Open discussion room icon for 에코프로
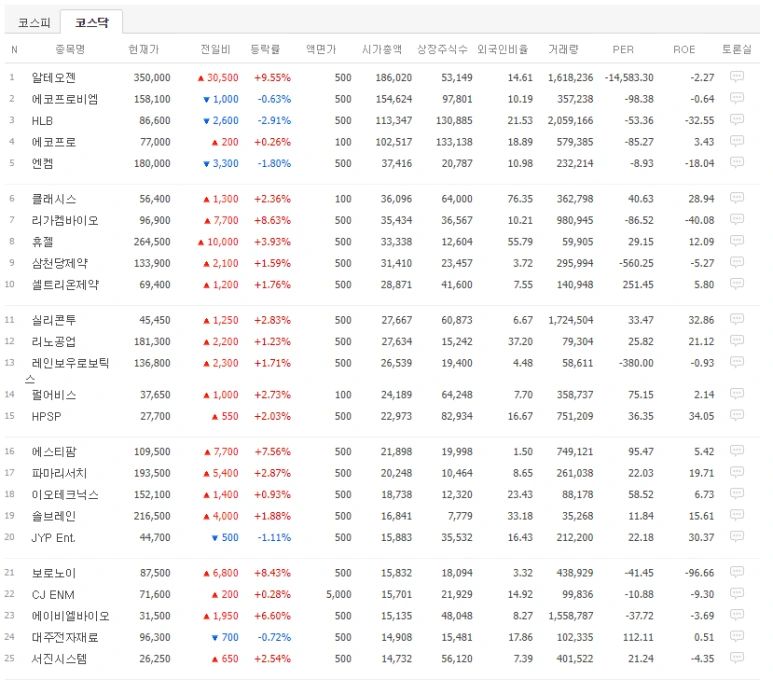 (737, 141)
